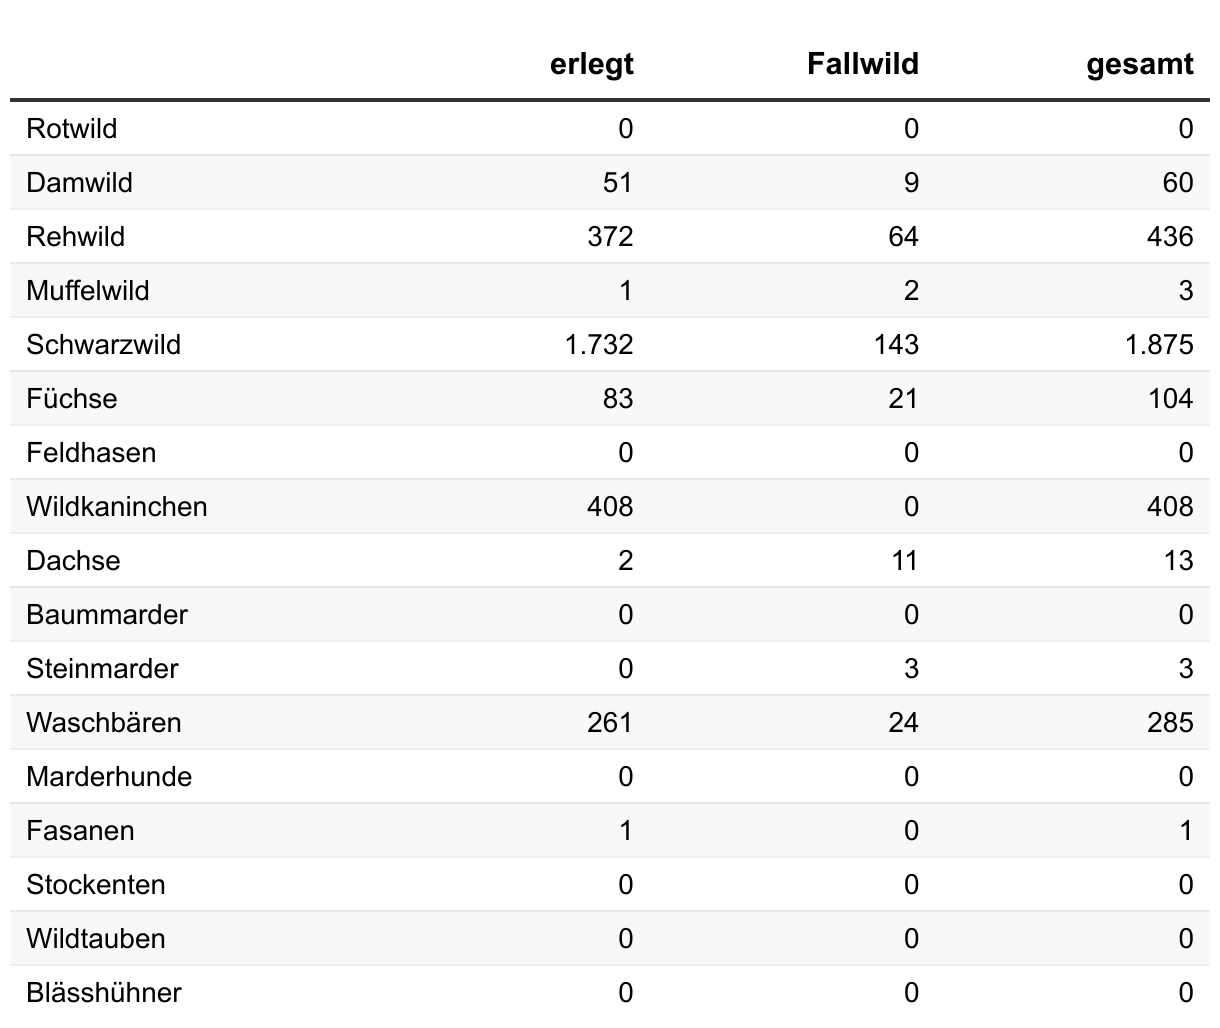The width and height of the screenshot is (1220, 1028).
Task: Select Damwild erlegt value 51
Action: 617,183
